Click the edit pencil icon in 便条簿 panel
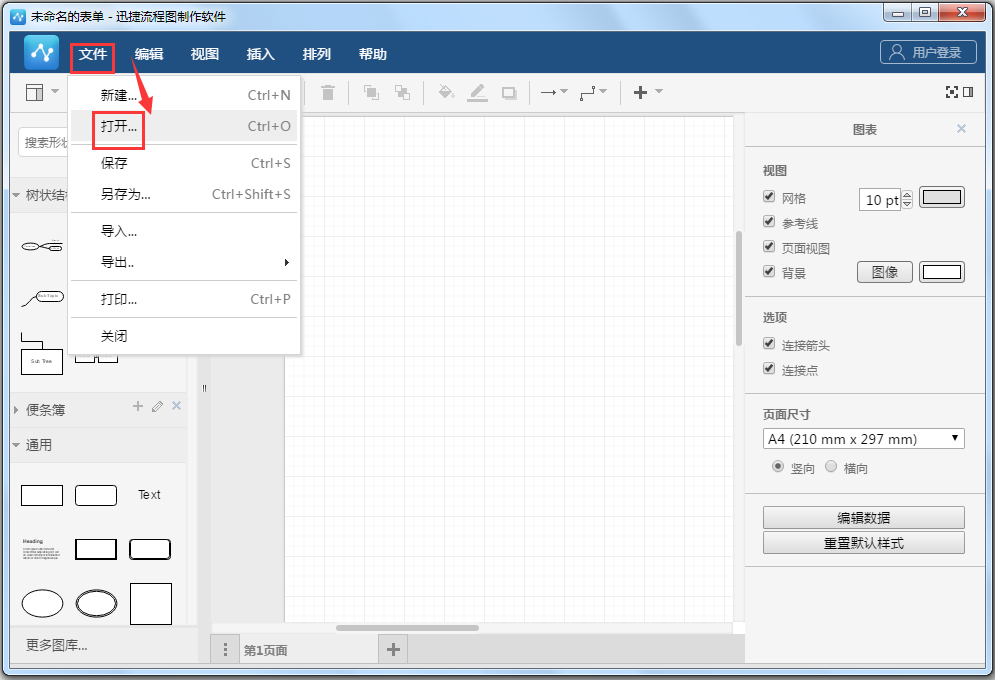The height and width of the screenshot is (680, 995). 157,407
